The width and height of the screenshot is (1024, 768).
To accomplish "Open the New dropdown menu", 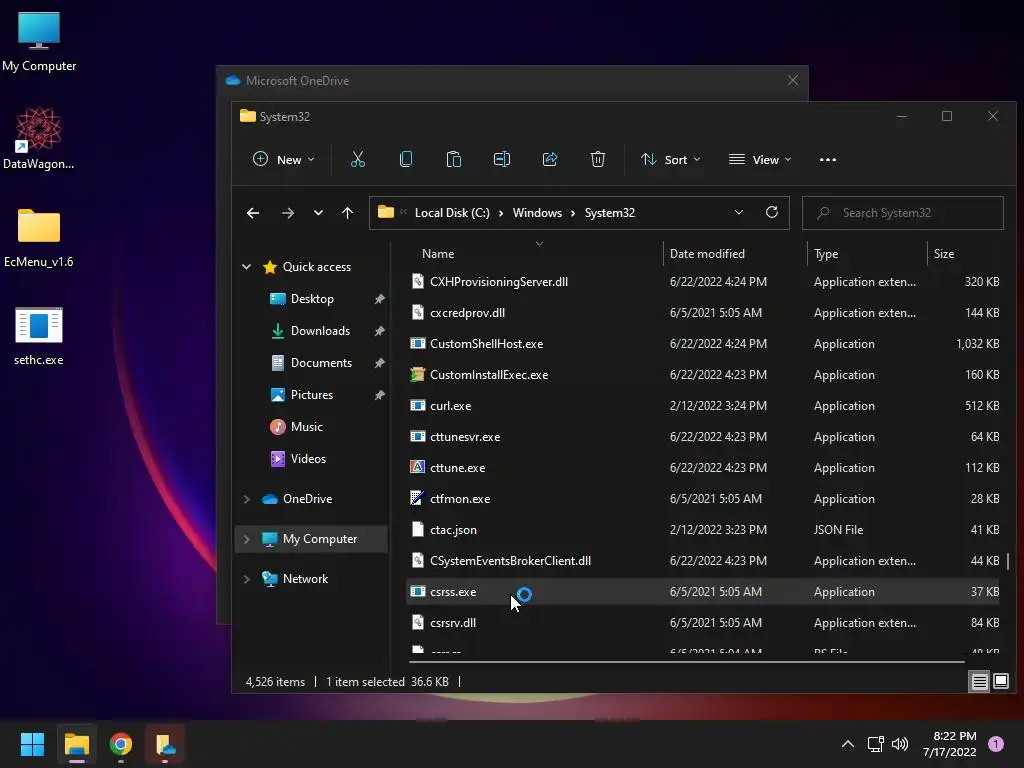I will click(283, 159).
